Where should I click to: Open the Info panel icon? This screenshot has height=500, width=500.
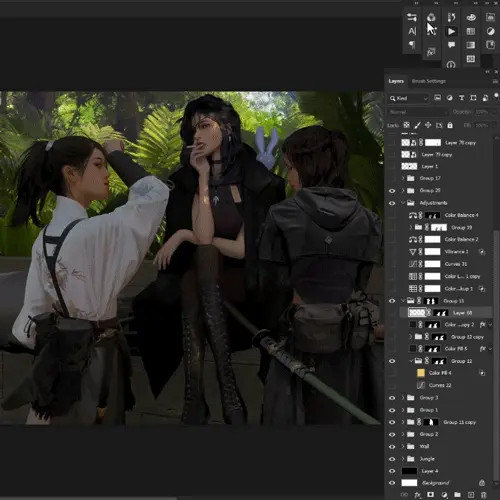tap(451, 65)
